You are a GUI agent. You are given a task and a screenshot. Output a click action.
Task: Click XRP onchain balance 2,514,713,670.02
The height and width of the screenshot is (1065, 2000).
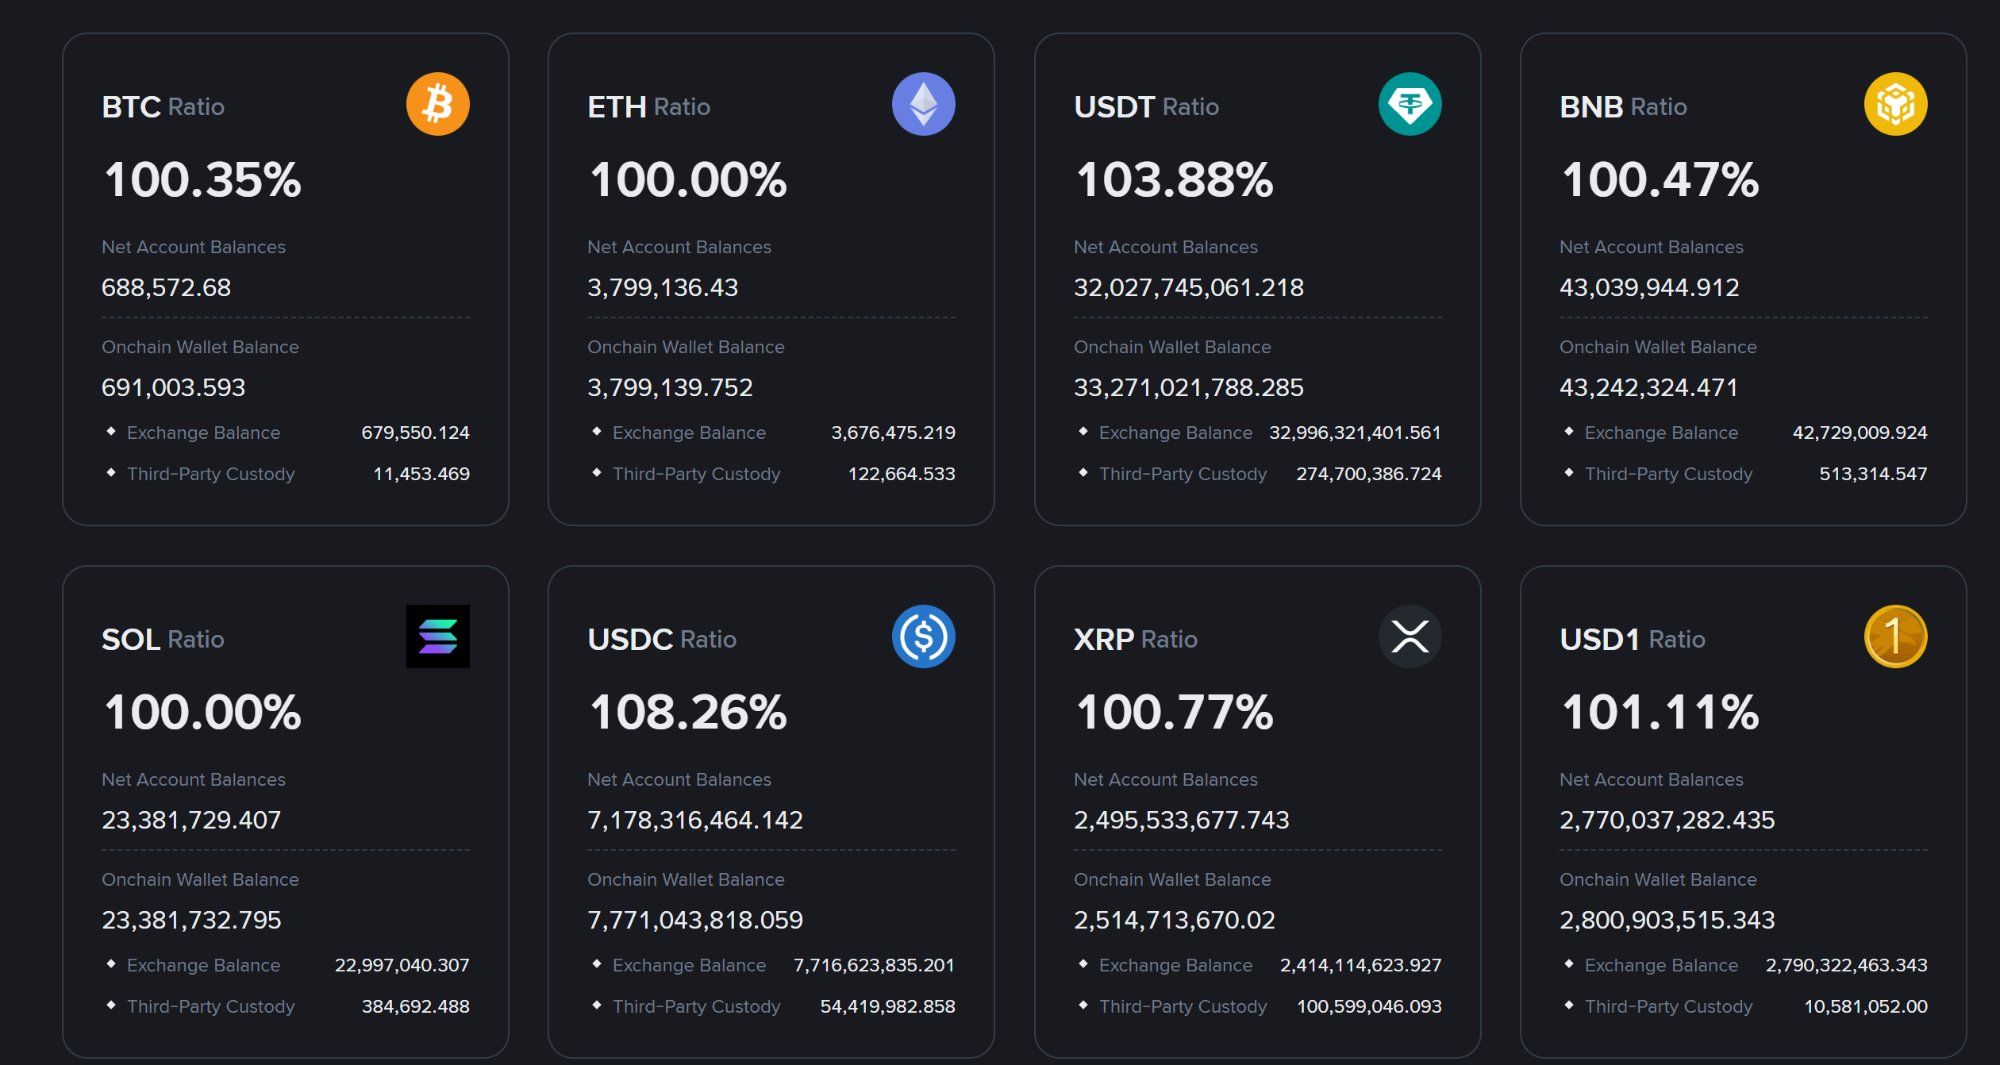1174,921
